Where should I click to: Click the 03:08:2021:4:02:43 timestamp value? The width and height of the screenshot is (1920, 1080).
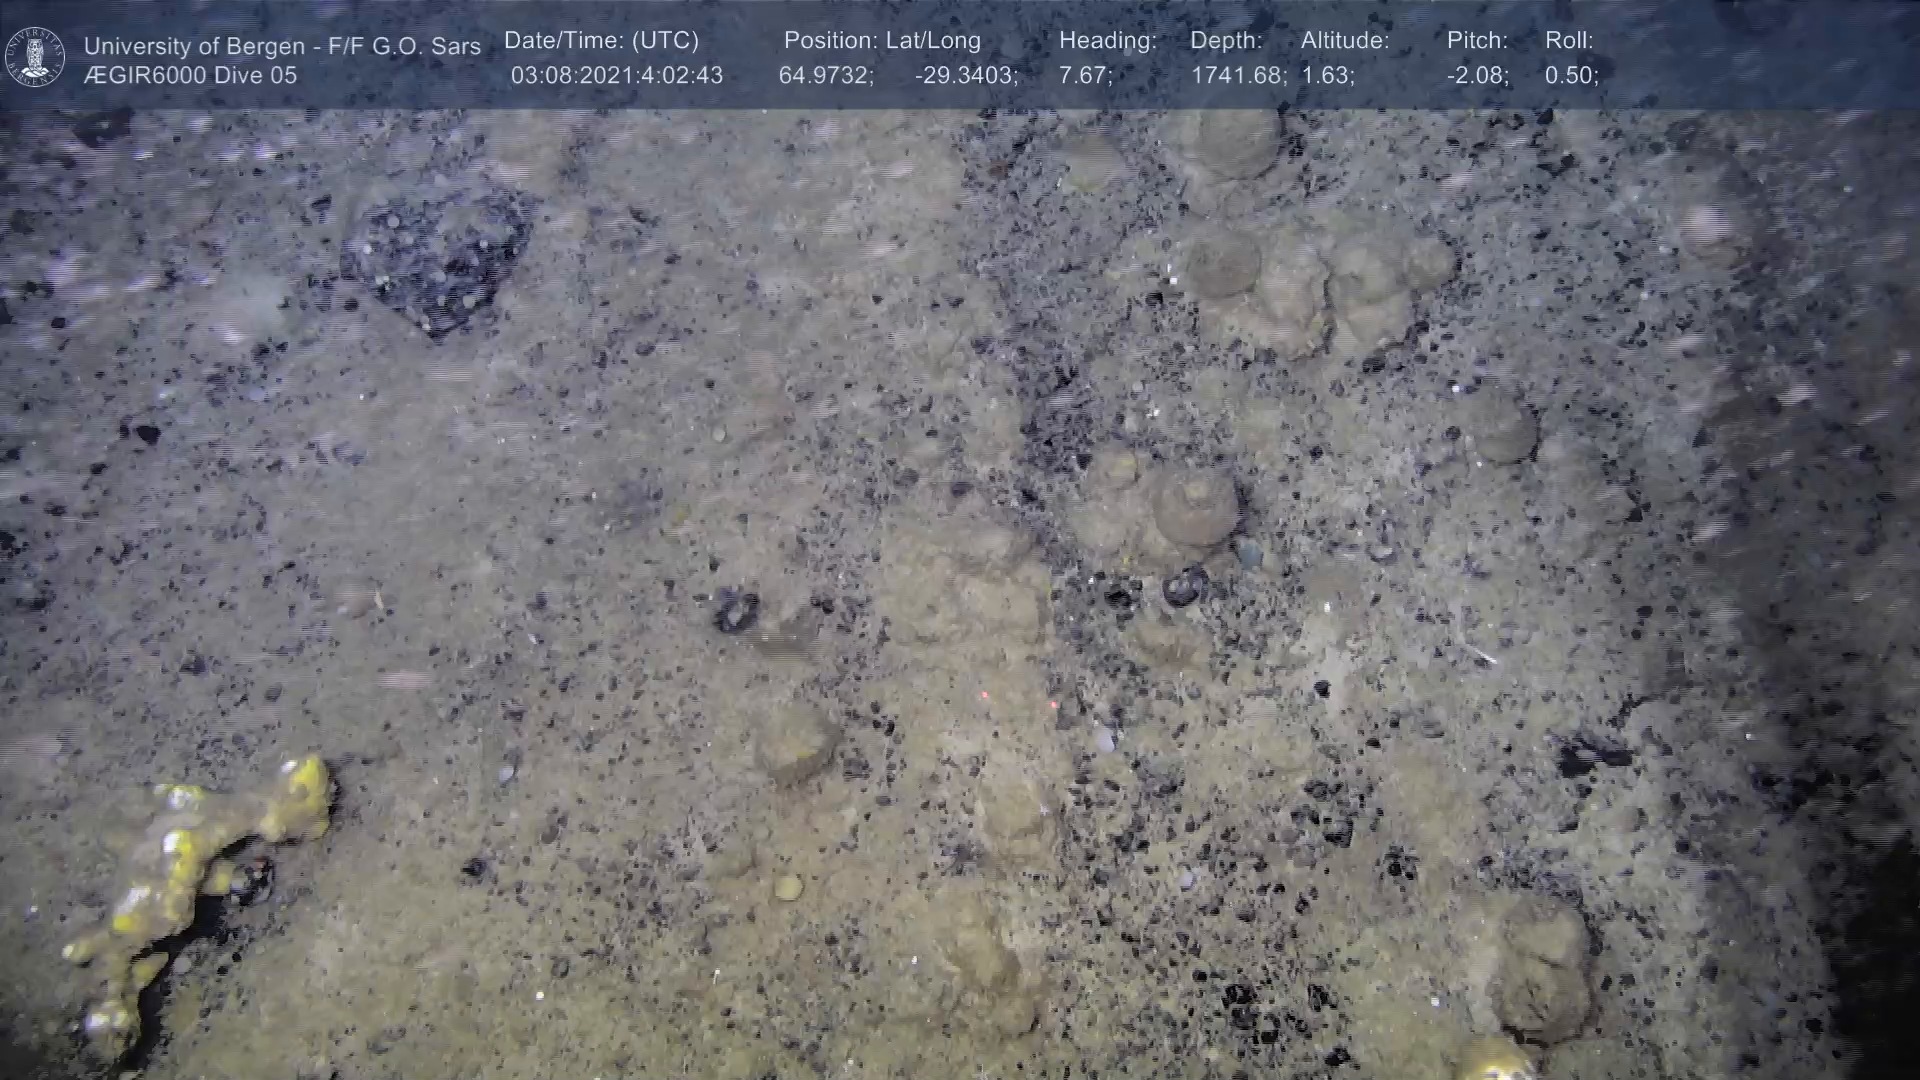coord(616,75)
